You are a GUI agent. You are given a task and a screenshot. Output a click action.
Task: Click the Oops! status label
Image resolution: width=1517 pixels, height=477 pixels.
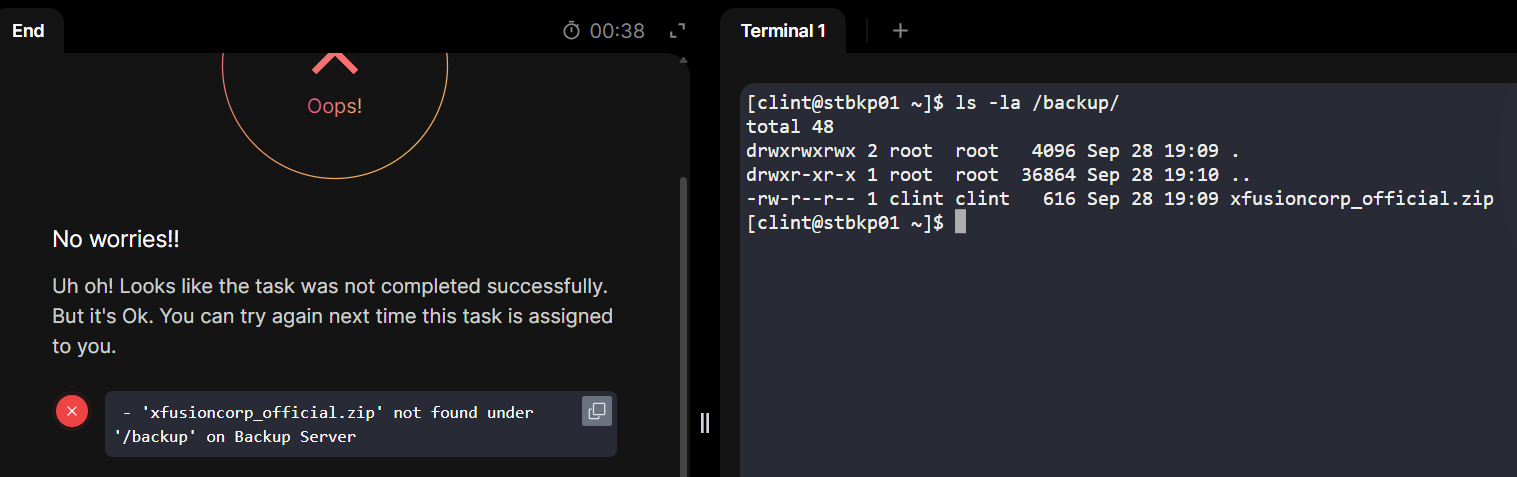click(335, 106)
